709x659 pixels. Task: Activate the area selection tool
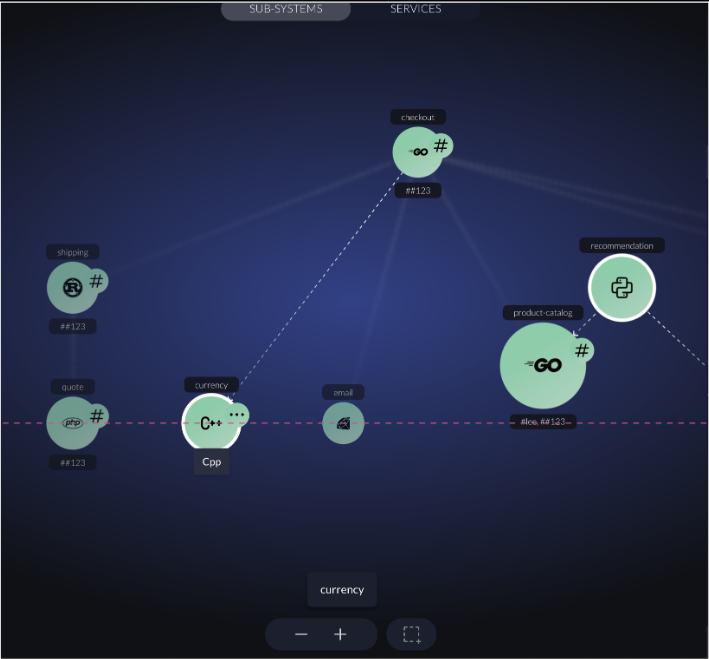[411, 634]
